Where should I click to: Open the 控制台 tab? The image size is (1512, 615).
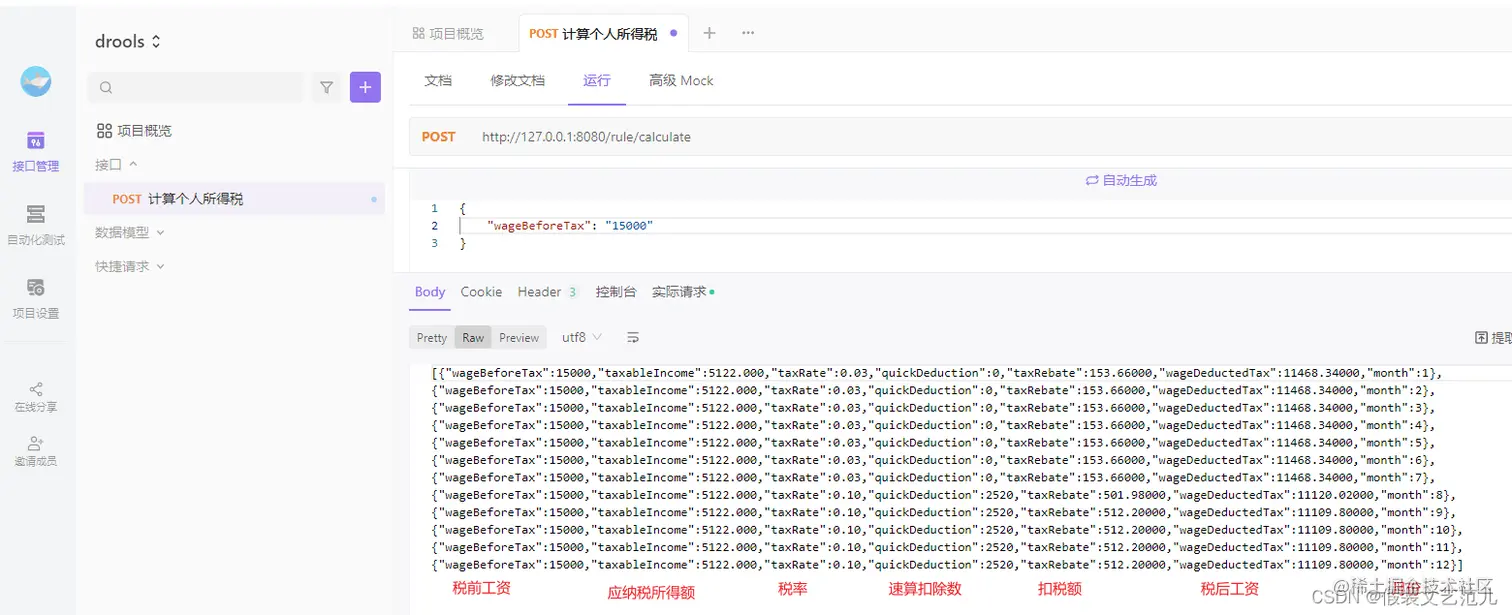coord(616,292)
